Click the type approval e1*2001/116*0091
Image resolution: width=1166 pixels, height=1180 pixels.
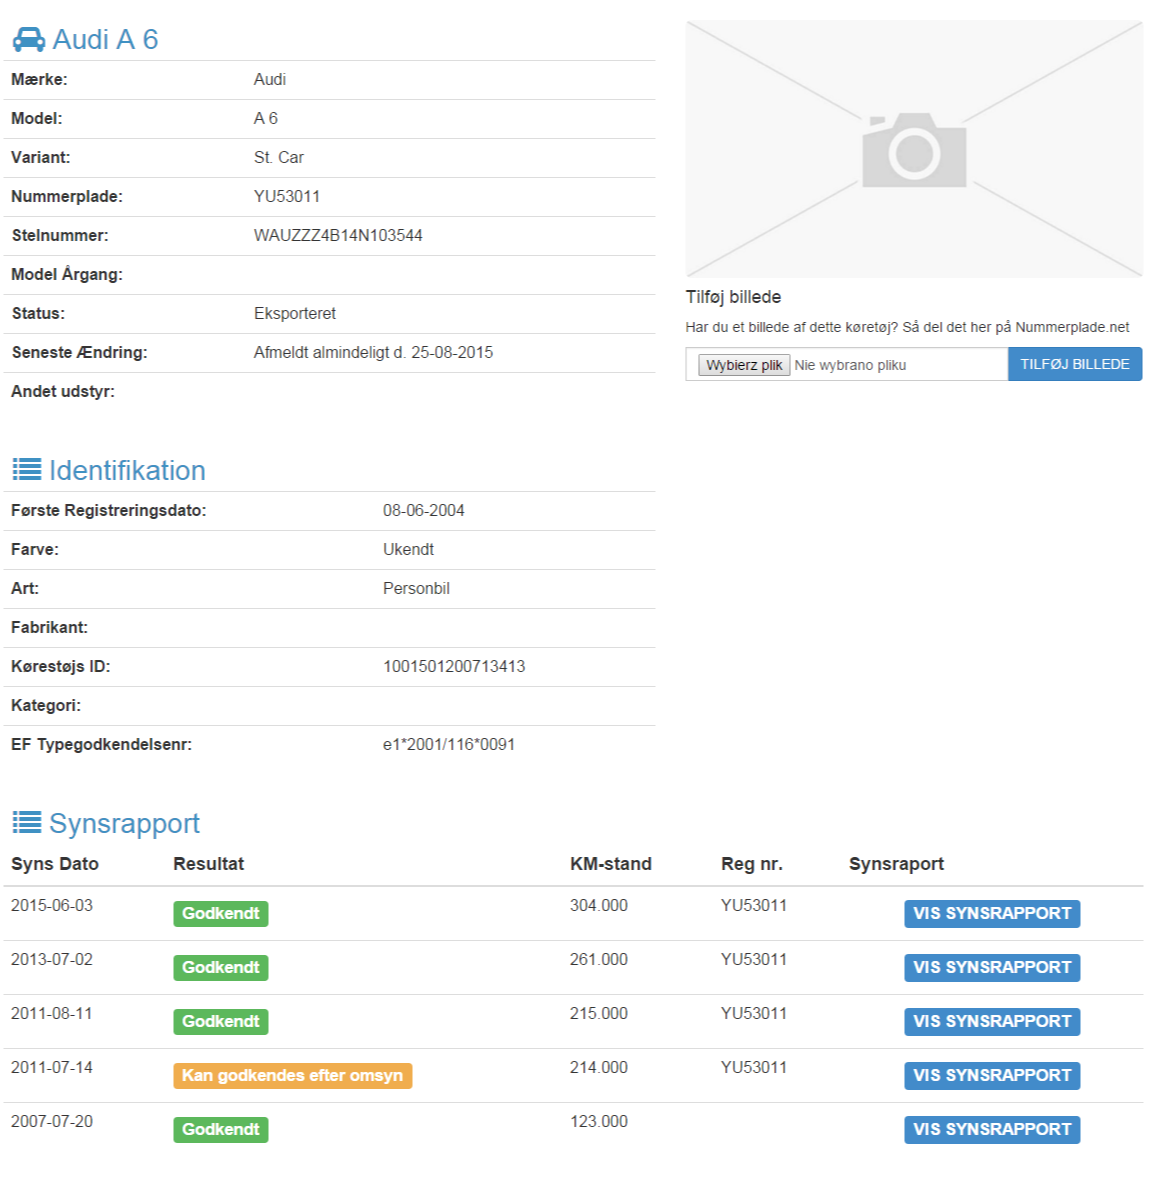click(449, 745)
